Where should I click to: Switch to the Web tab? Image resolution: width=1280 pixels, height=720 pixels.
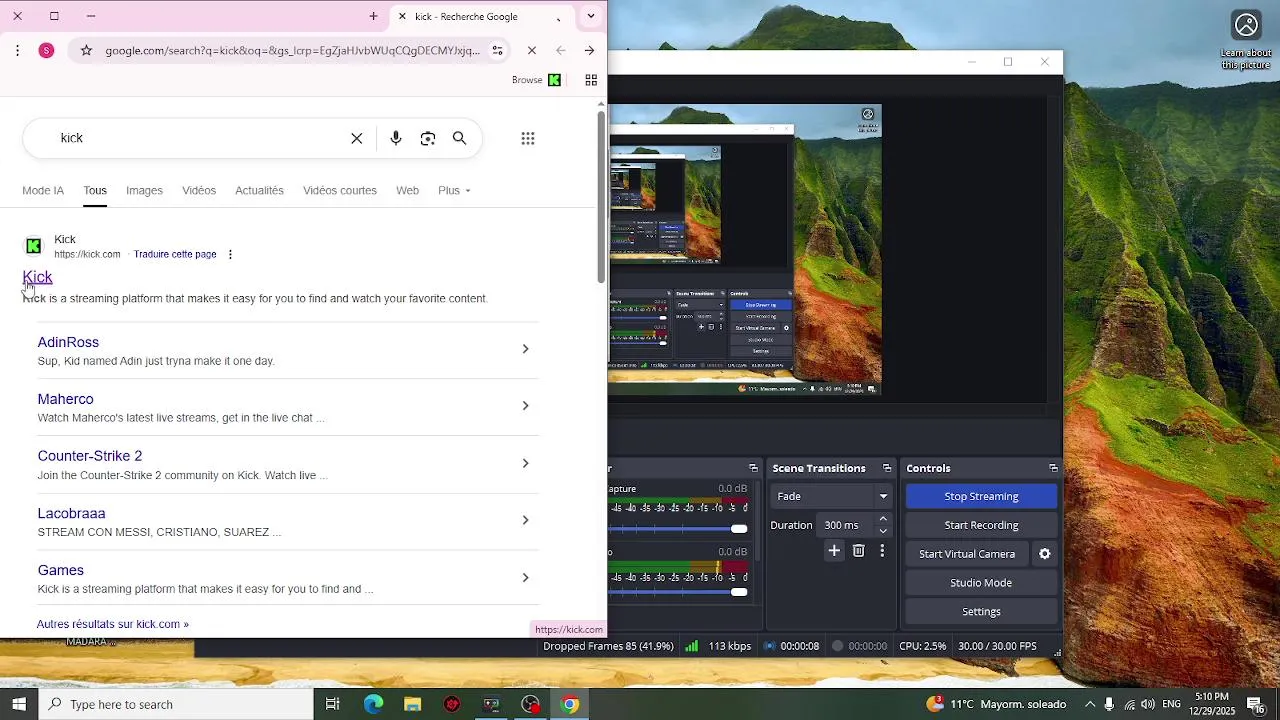[x=407, y=190]
